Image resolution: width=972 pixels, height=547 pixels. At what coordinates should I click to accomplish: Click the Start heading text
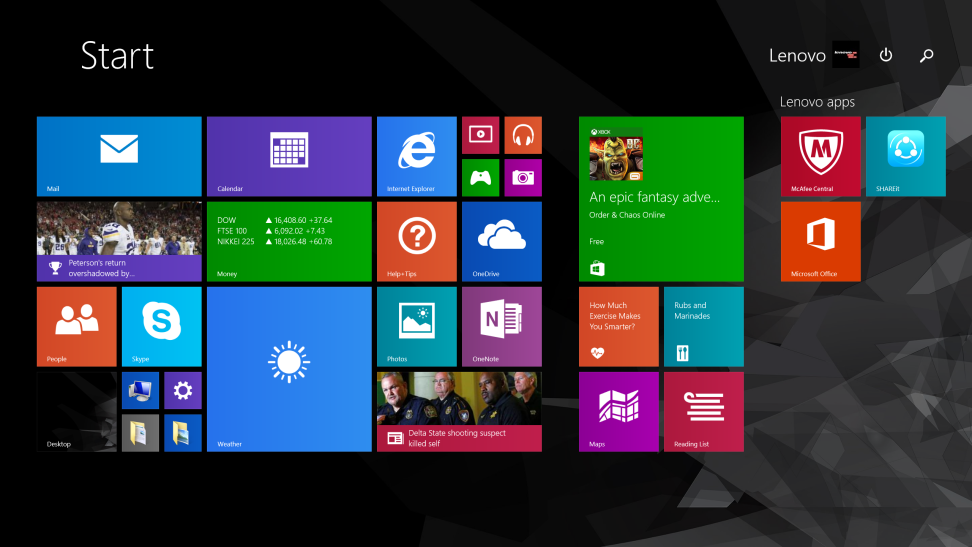coord(117,56)
